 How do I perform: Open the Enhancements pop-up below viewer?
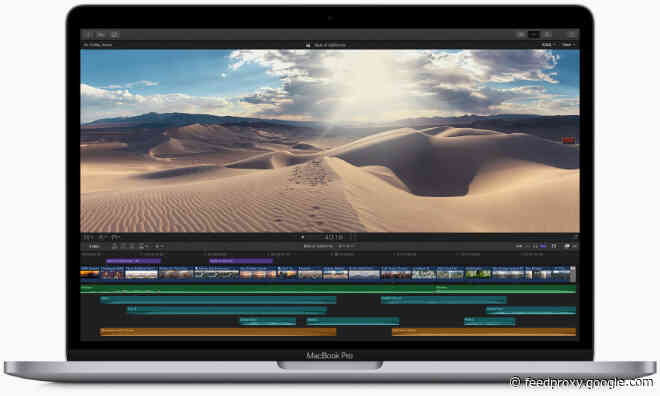tap(102, 237)
